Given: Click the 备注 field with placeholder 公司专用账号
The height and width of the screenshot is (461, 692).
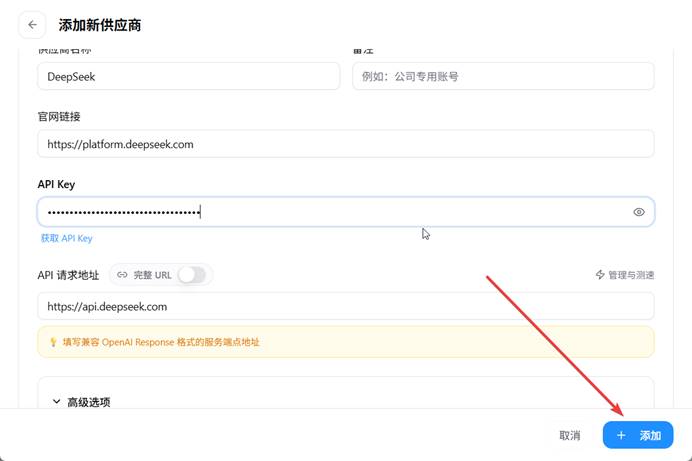Looking at the screenshot, I should click(x=503, y=76).
